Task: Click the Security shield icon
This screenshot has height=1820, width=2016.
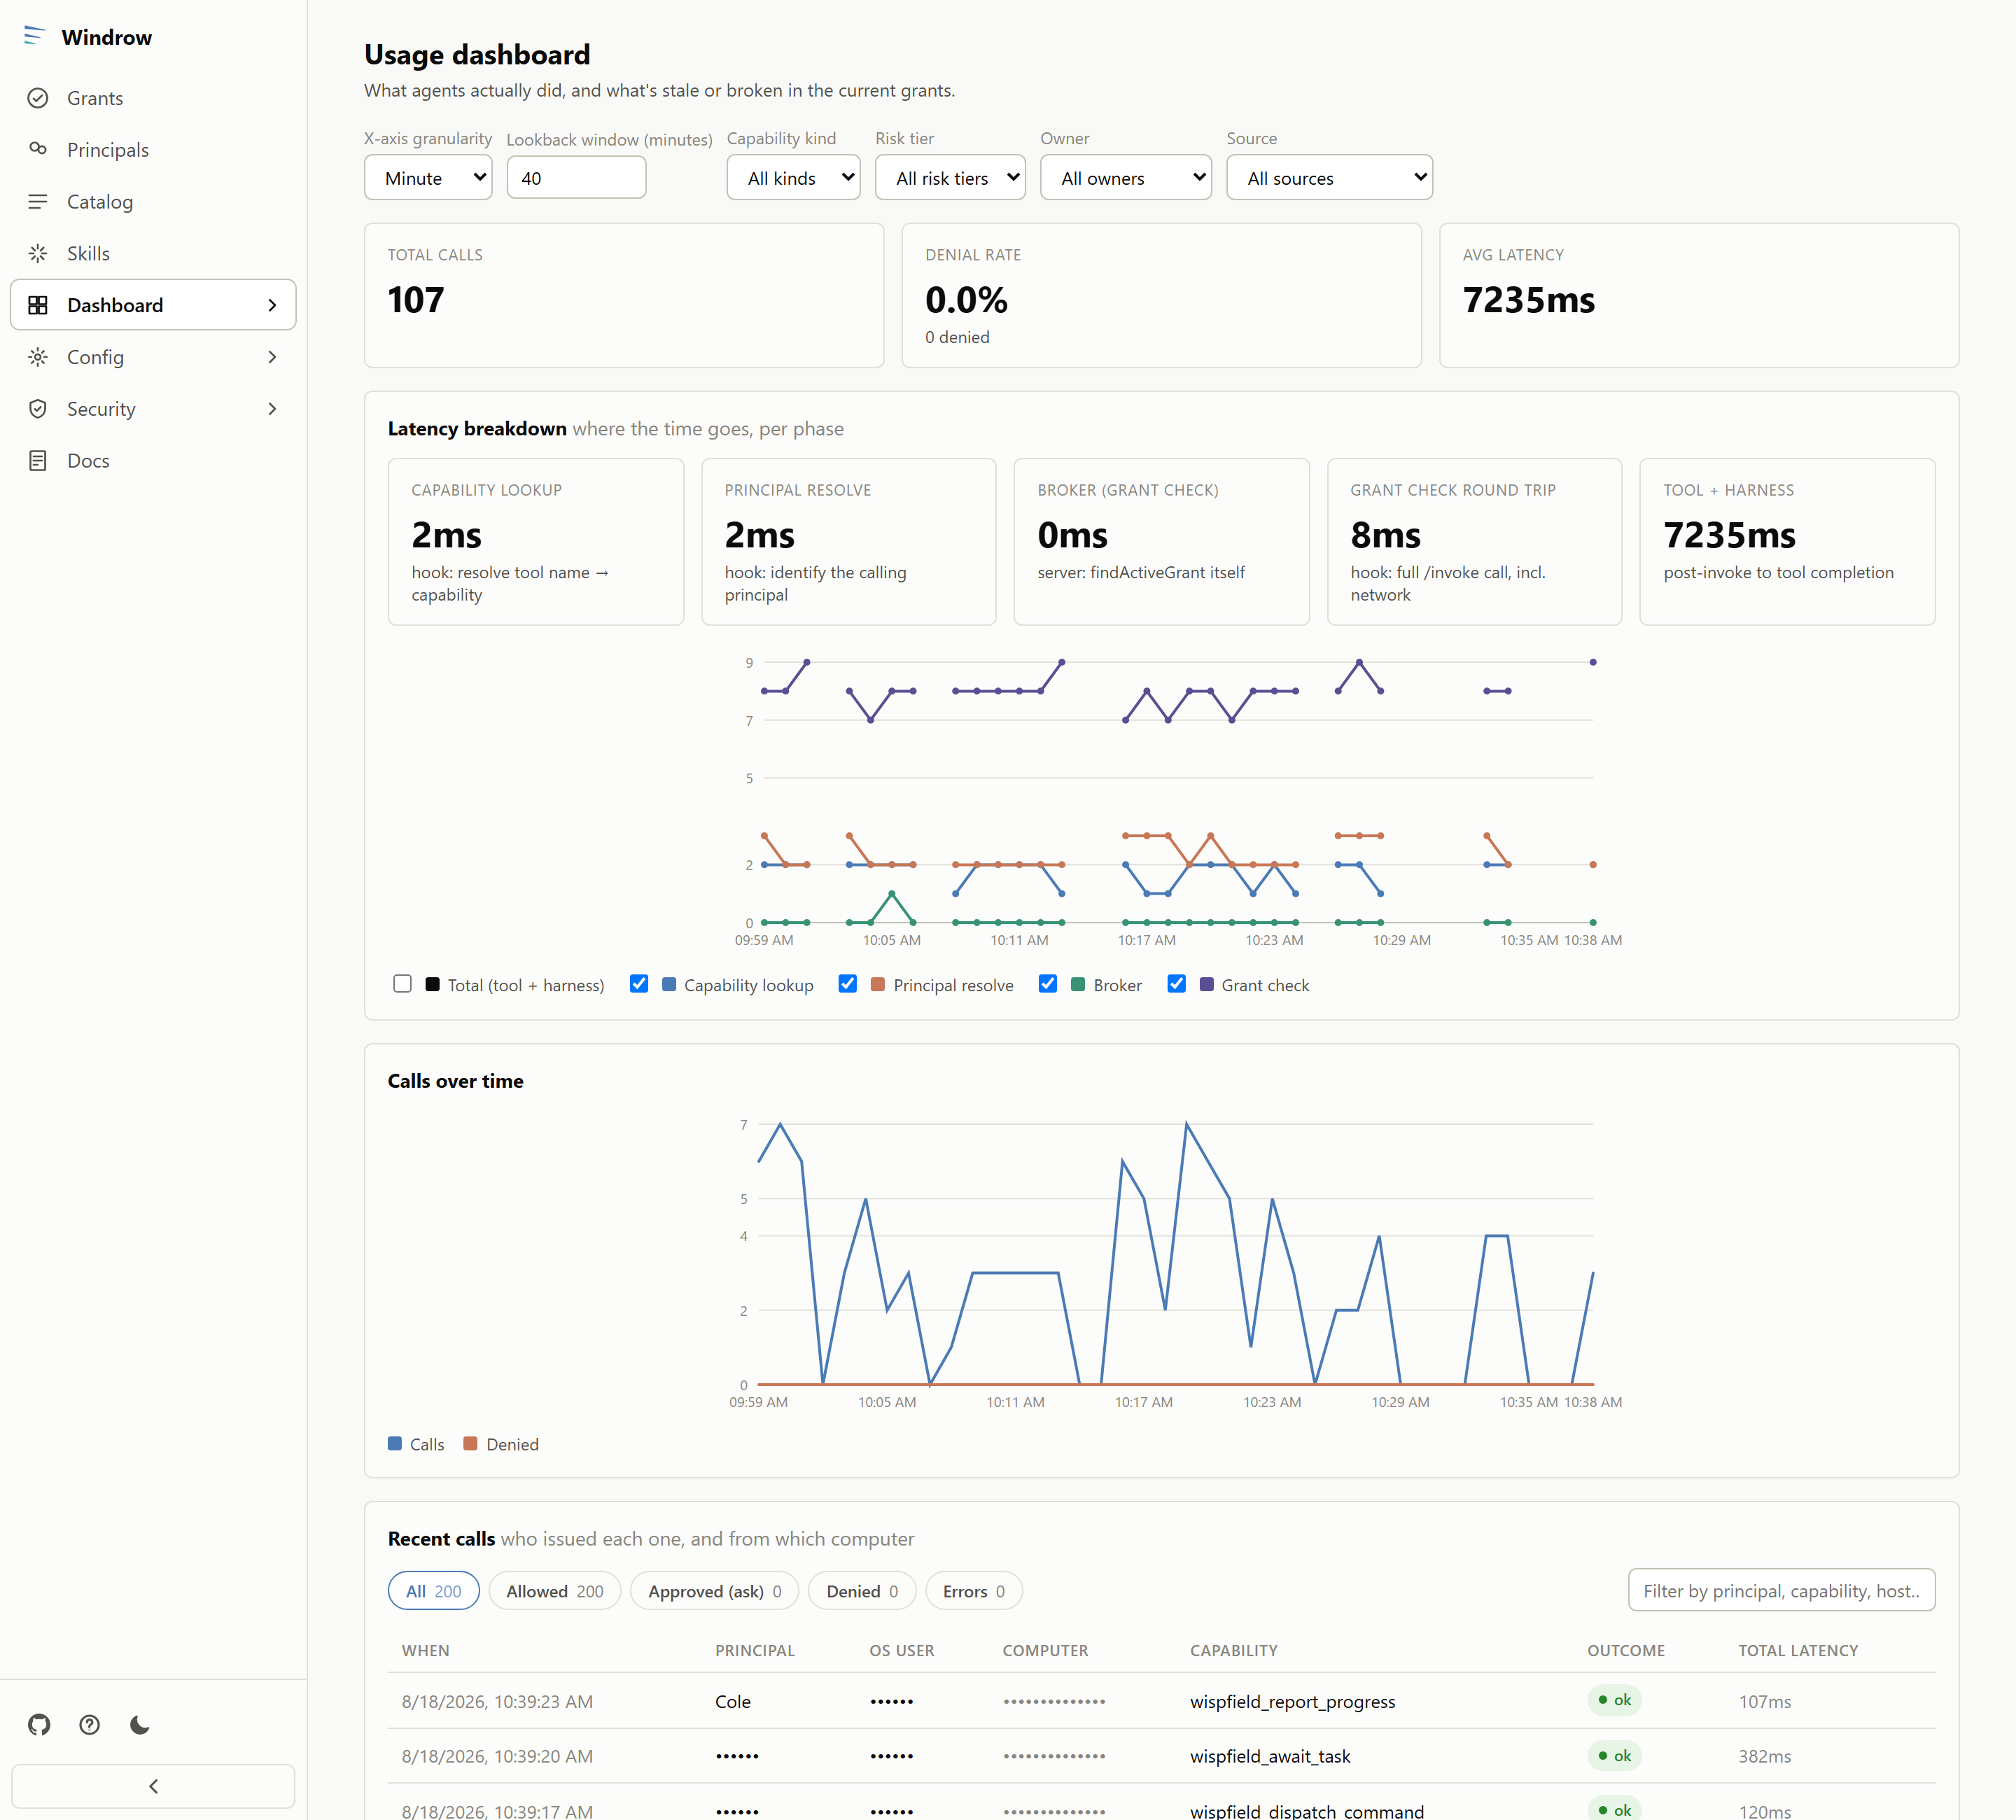Action: coord(38,409)
